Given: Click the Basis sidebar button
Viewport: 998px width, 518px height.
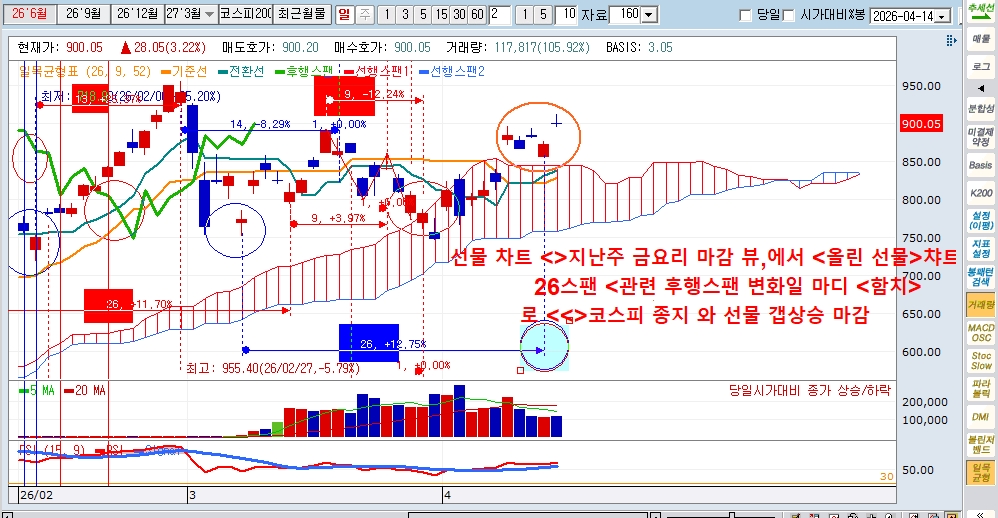Looking at the screenshot, I should tap(980, 165).
